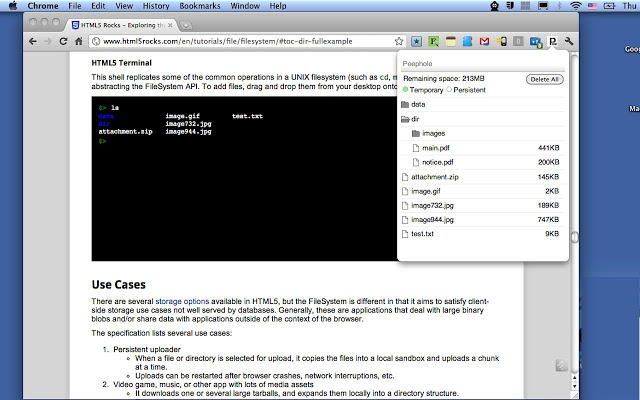Select the Persistent storage radio button

coord(449,89)
